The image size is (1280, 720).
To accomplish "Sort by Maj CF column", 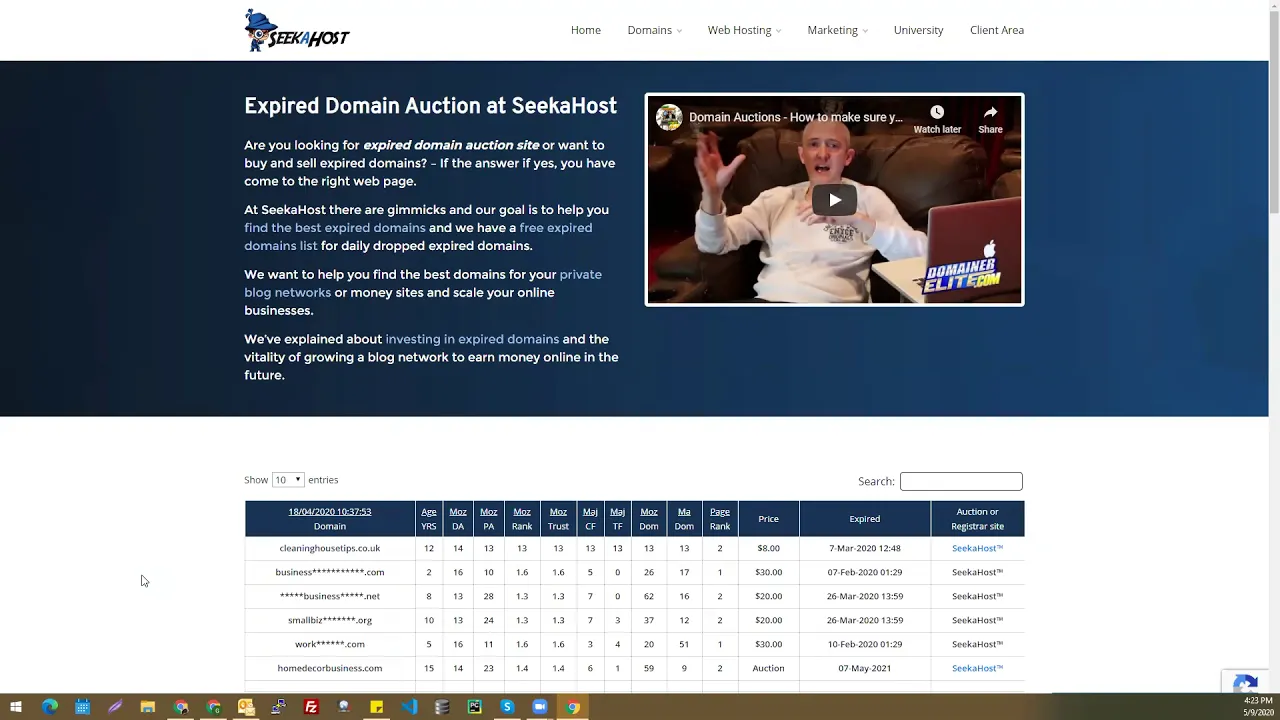I will click(590, 518).
